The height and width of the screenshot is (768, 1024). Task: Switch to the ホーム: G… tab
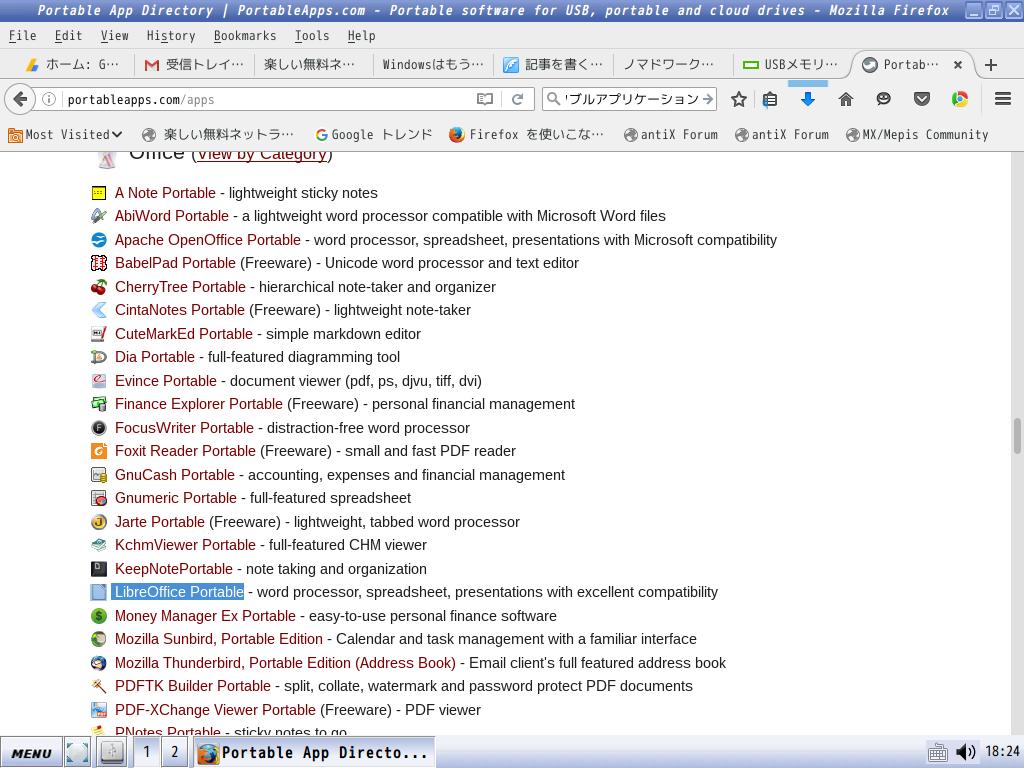point(72,65)
